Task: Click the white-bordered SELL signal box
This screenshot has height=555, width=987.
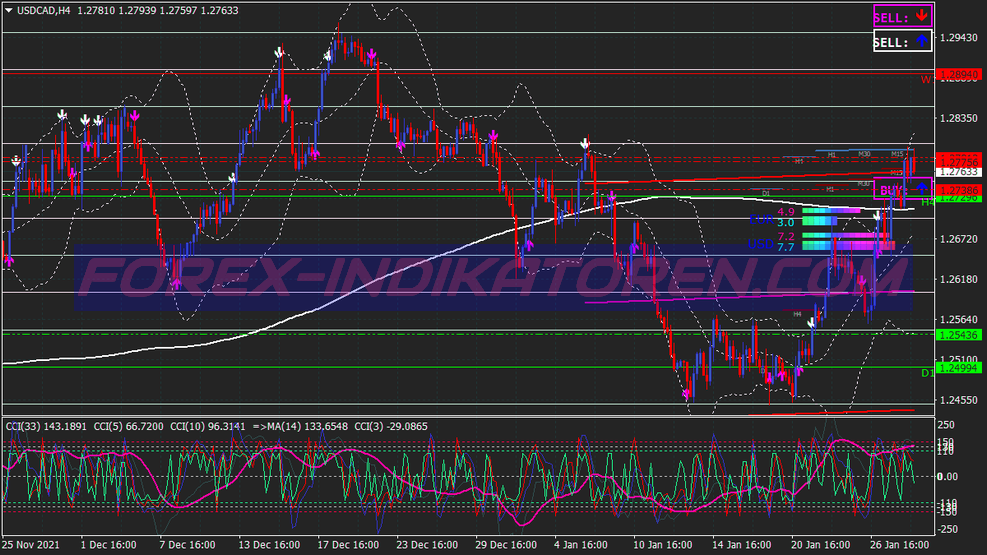Action: [x=903, y=42]
